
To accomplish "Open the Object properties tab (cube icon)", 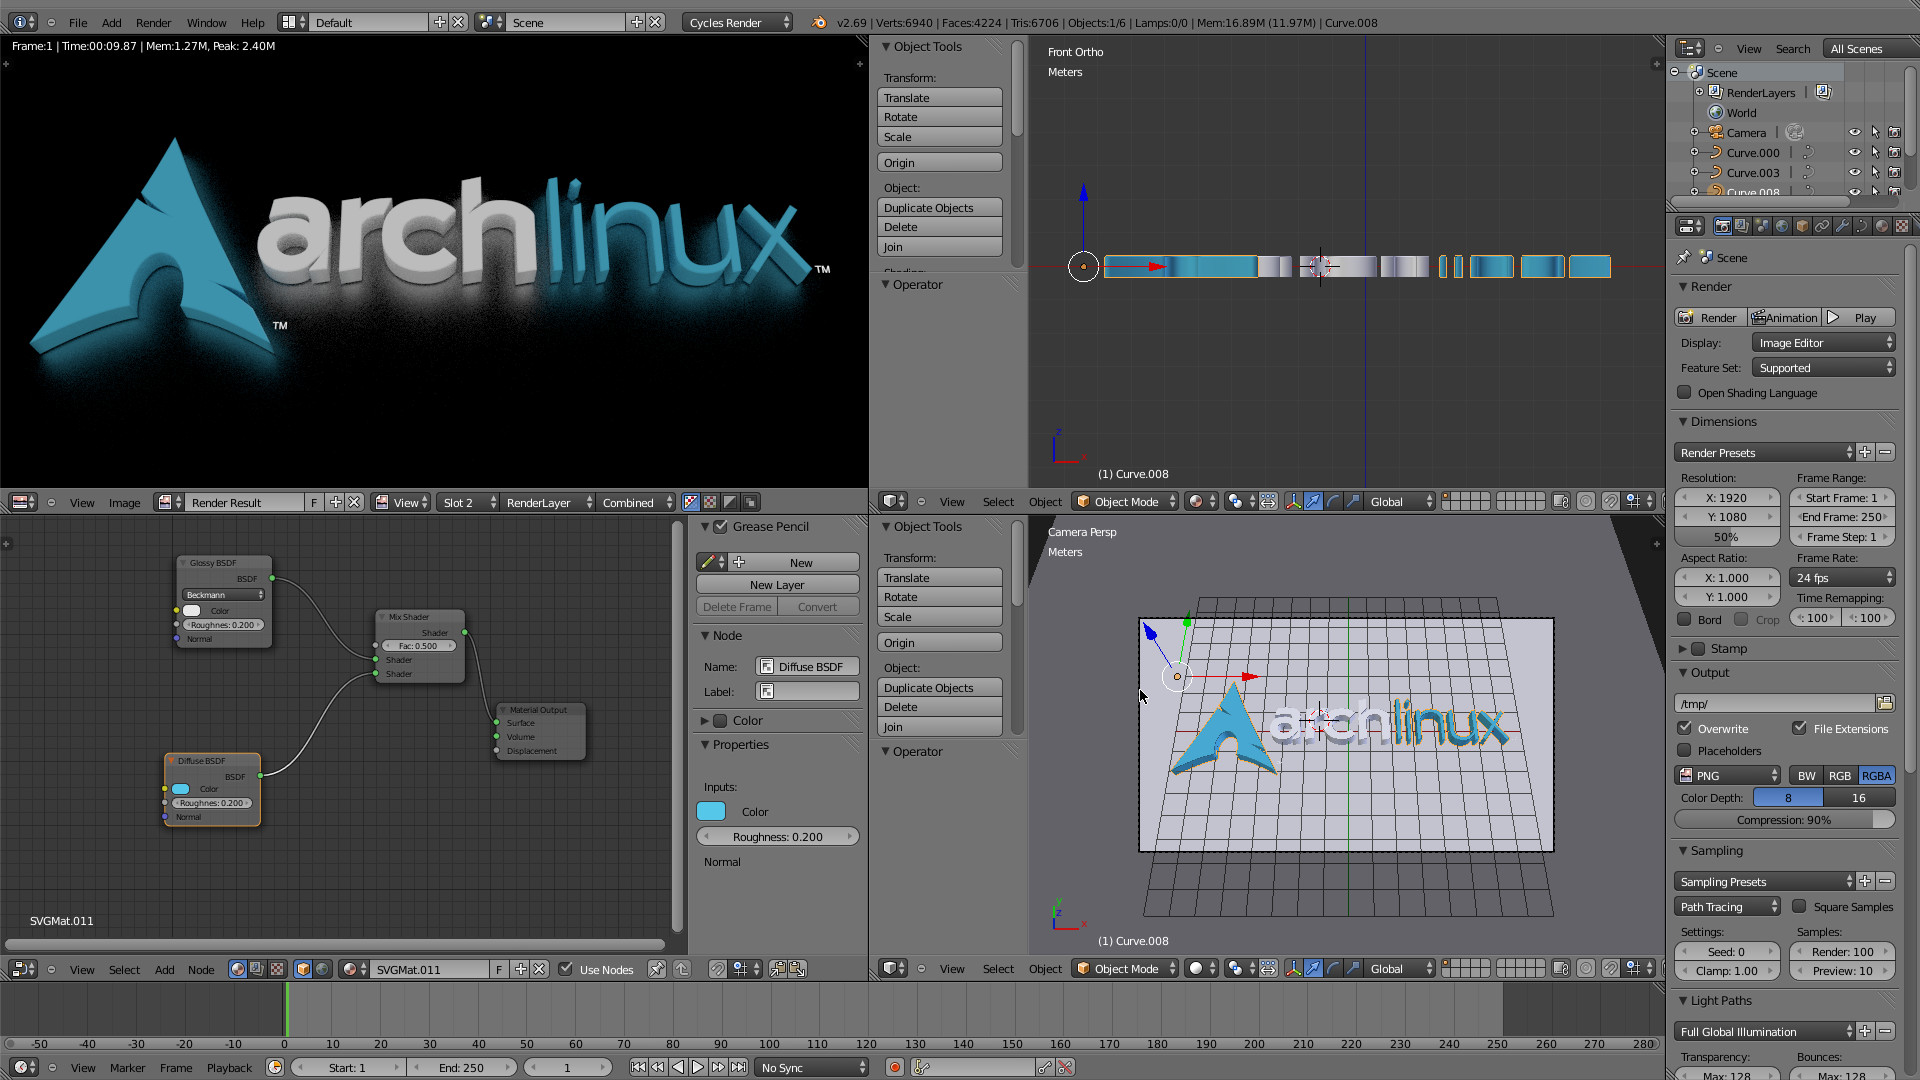I will pos(1802,226).
